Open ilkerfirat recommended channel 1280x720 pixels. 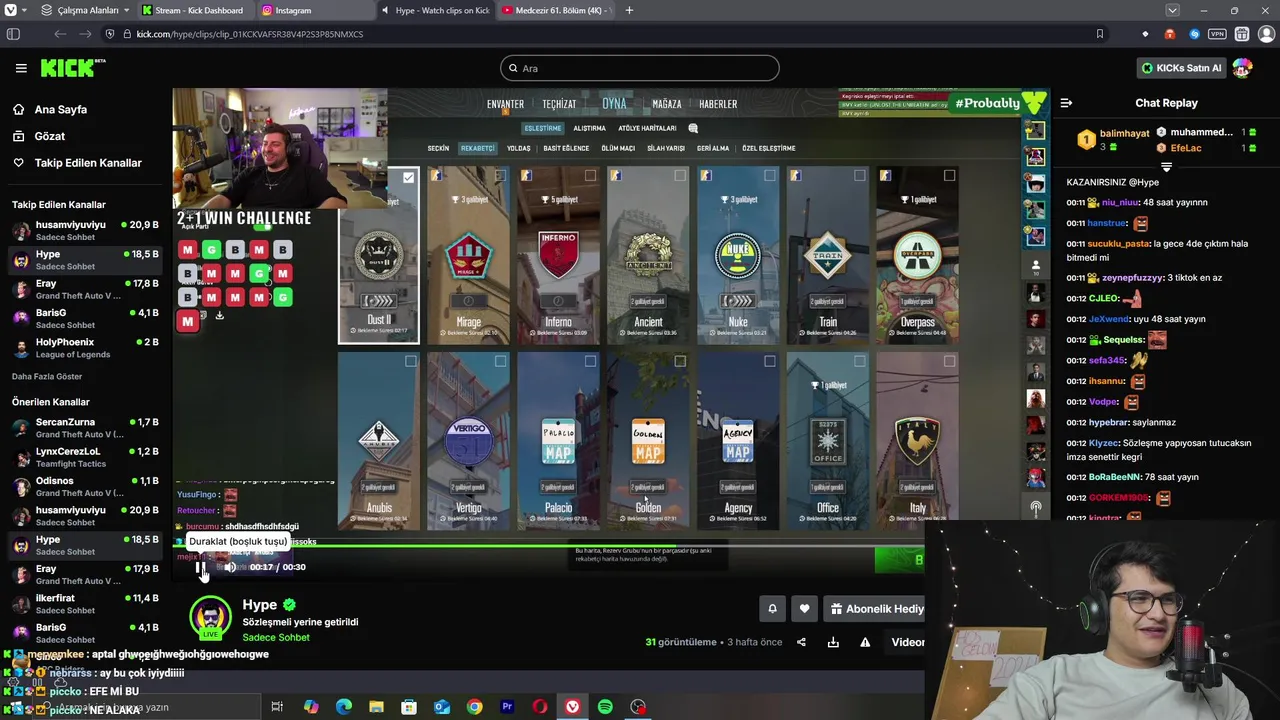[85, 603]
